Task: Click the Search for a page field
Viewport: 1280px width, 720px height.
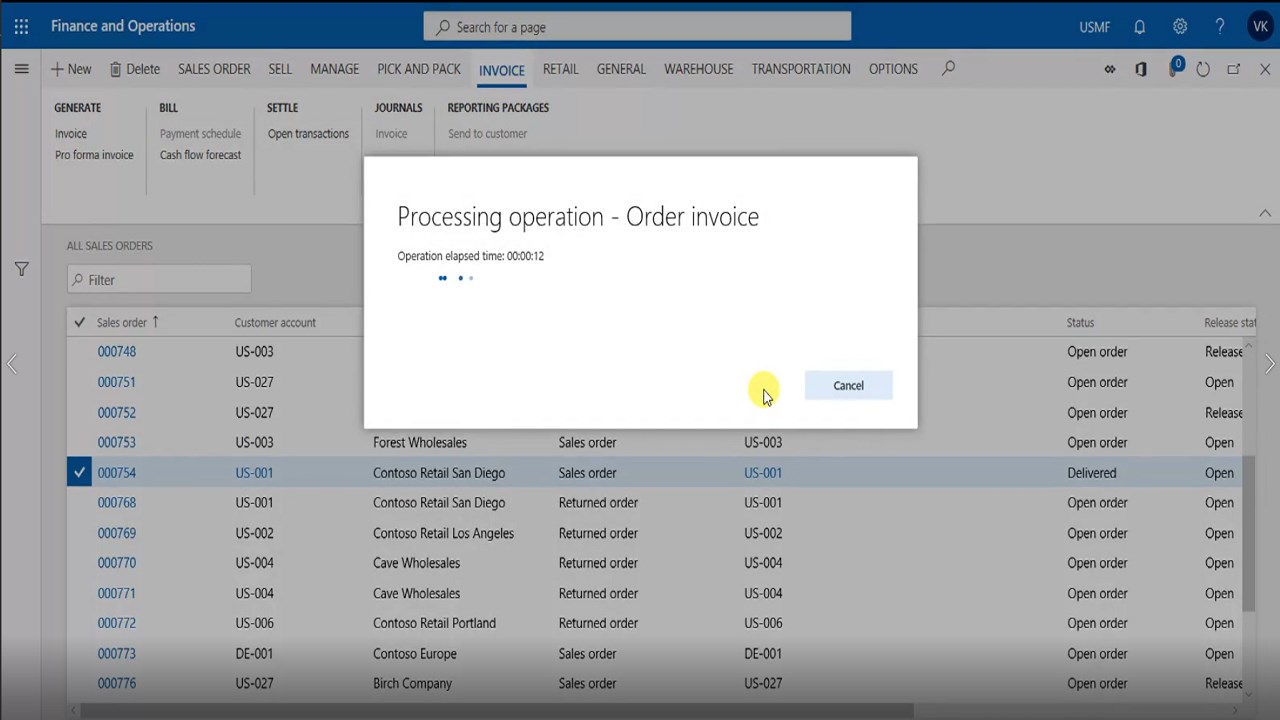Action: pyautogui.click(x=637, y=27)
